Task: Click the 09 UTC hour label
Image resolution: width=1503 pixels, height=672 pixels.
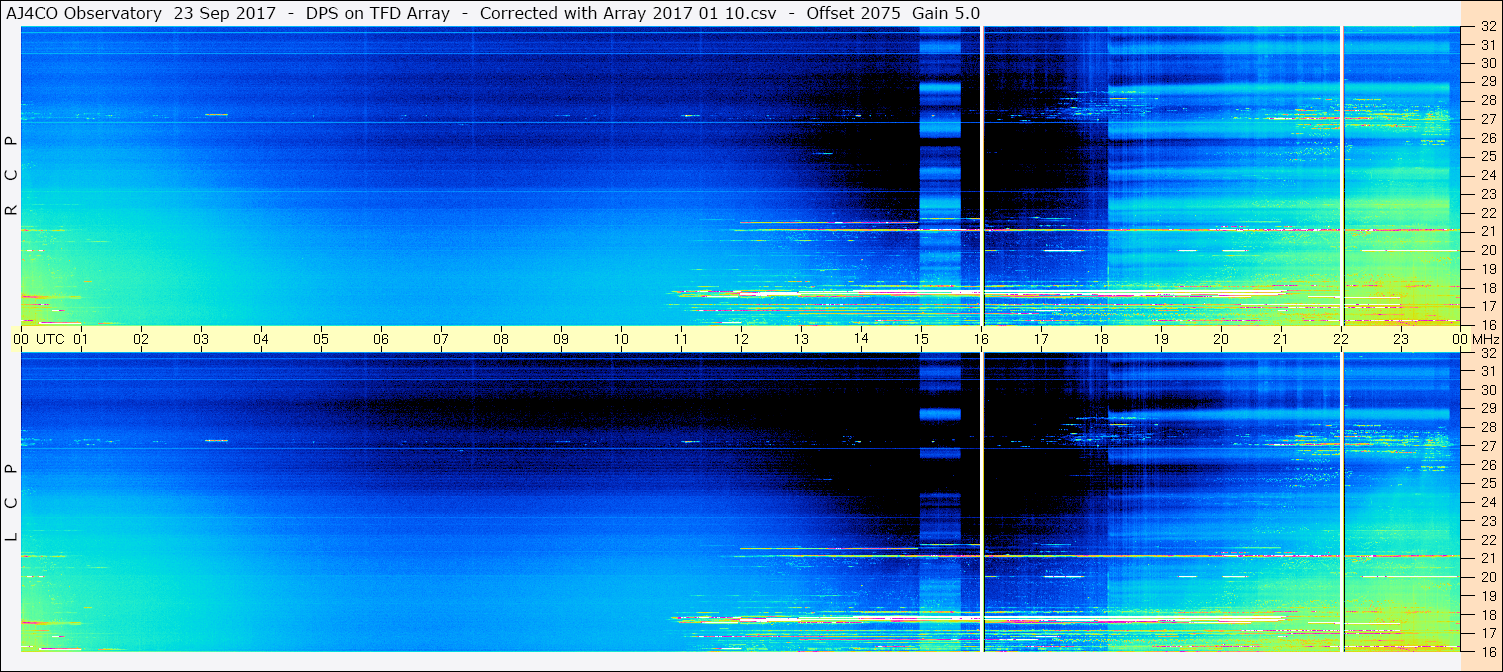Action: pyautogui.click(x=561, y=339)
